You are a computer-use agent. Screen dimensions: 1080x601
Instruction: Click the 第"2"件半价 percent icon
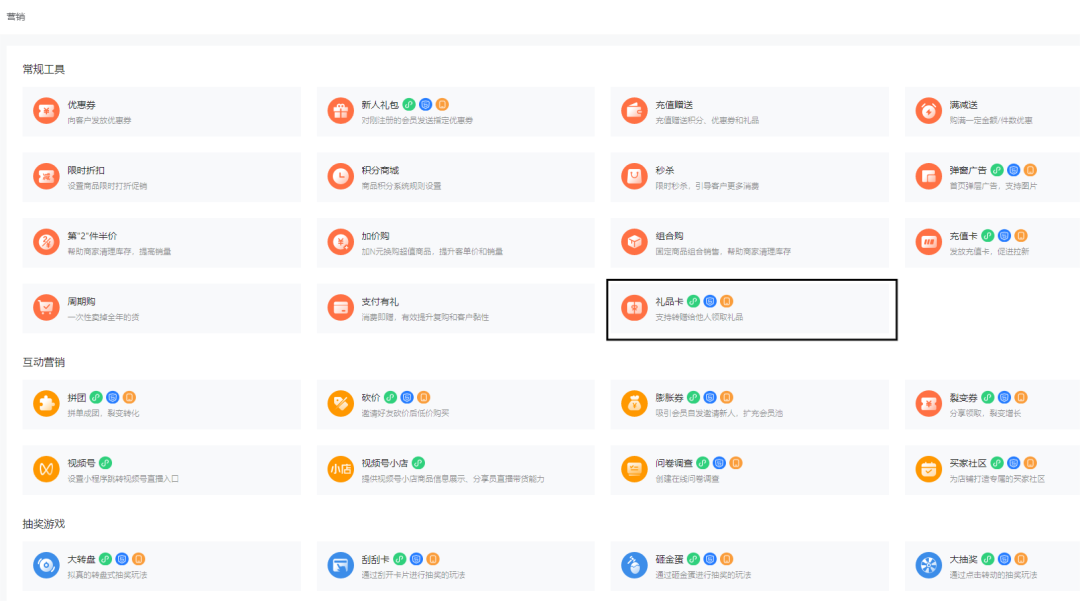tap(46, 242)
